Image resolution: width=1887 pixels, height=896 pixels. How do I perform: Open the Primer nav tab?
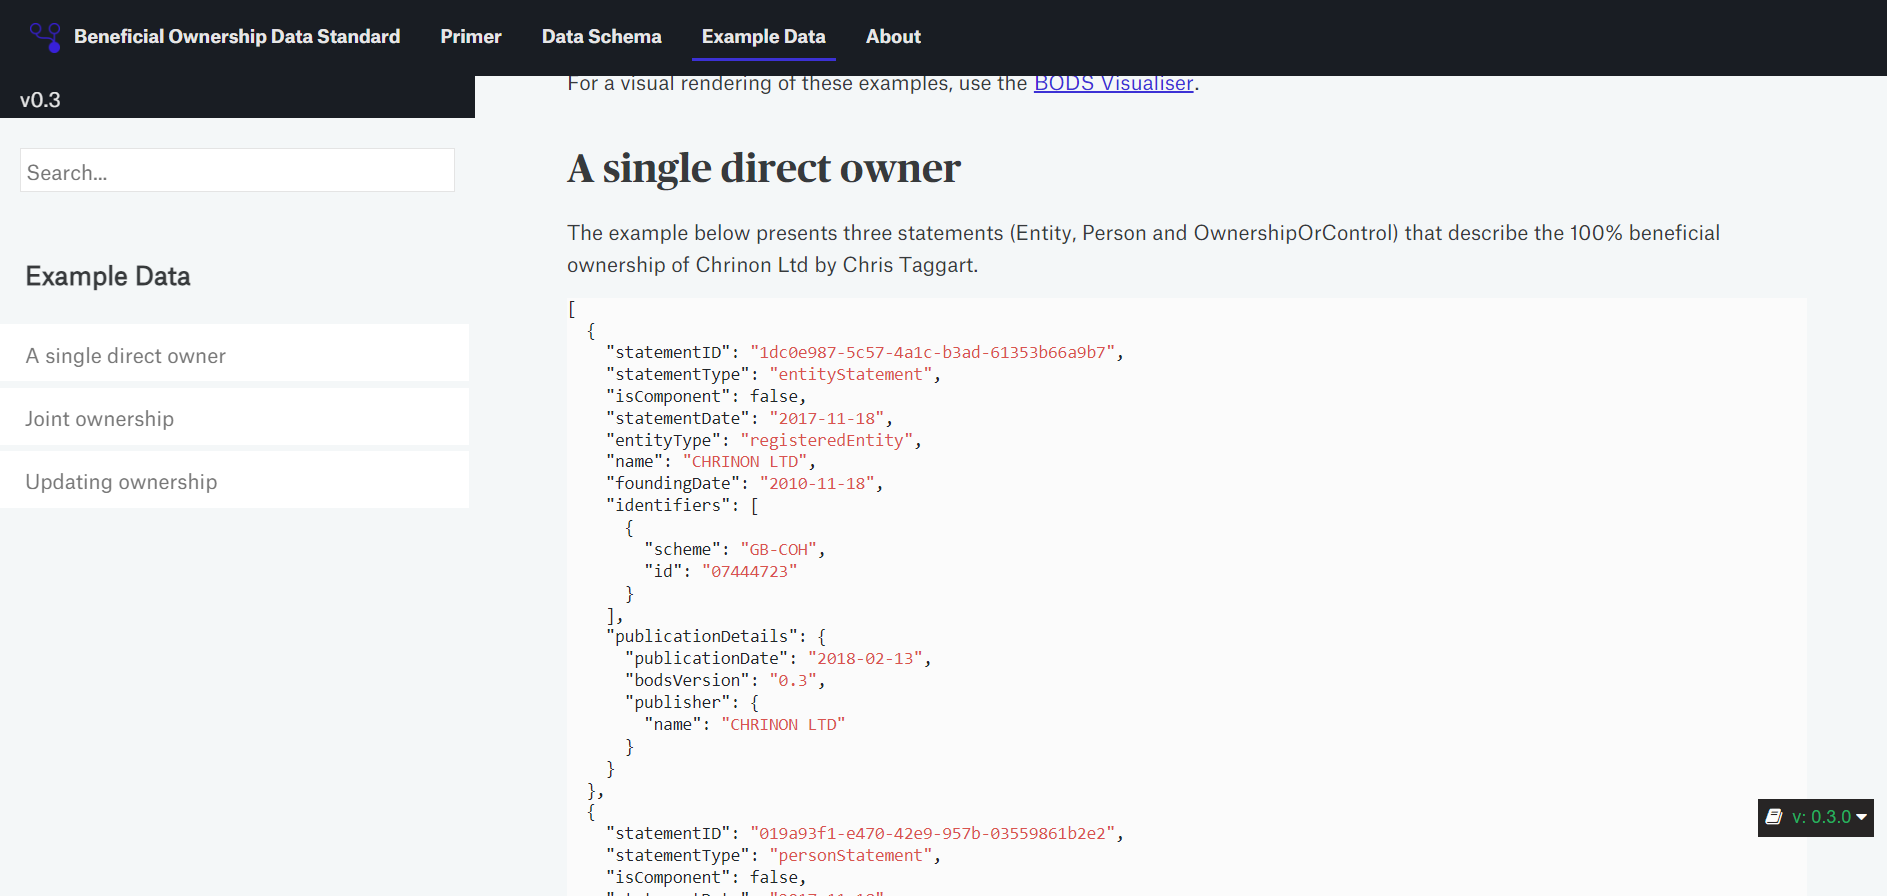470,37
